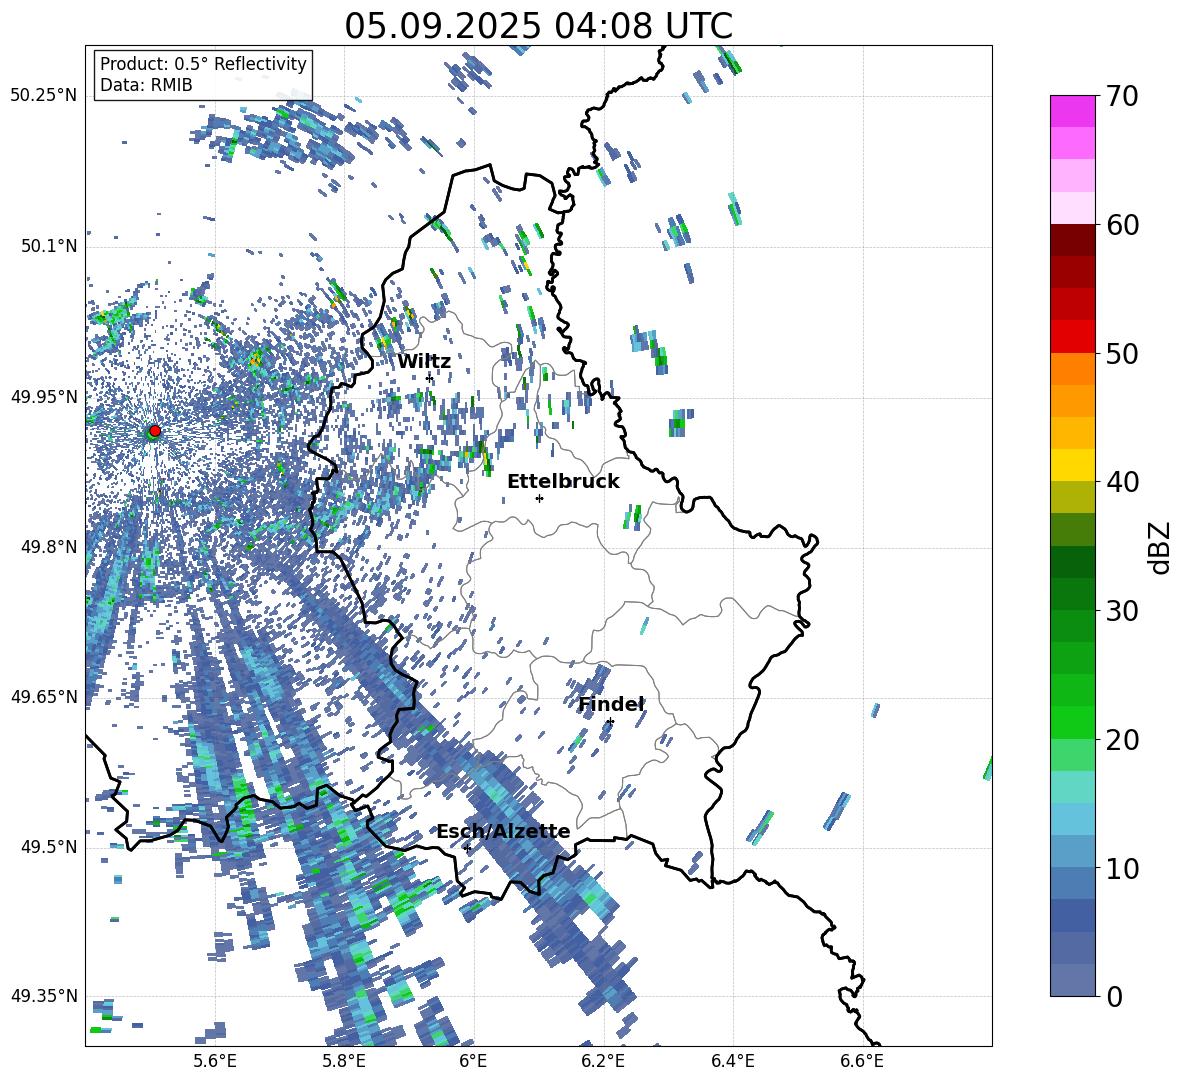1184x1081 pixels.
Task: Click the colorbar tick label 30
Action: click(x=1122, y=610)
